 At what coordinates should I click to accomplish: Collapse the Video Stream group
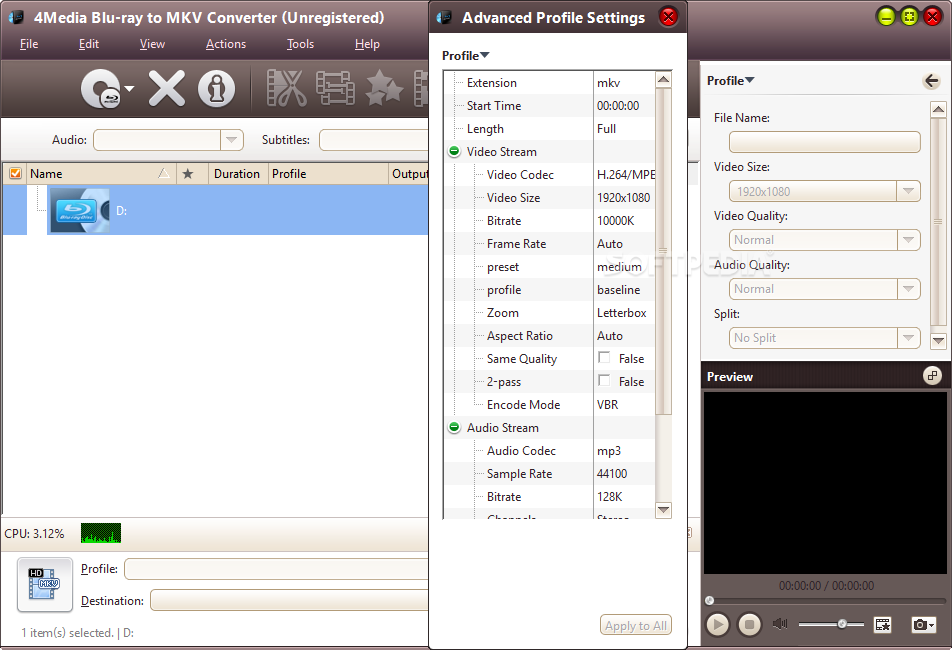point(454,151)
